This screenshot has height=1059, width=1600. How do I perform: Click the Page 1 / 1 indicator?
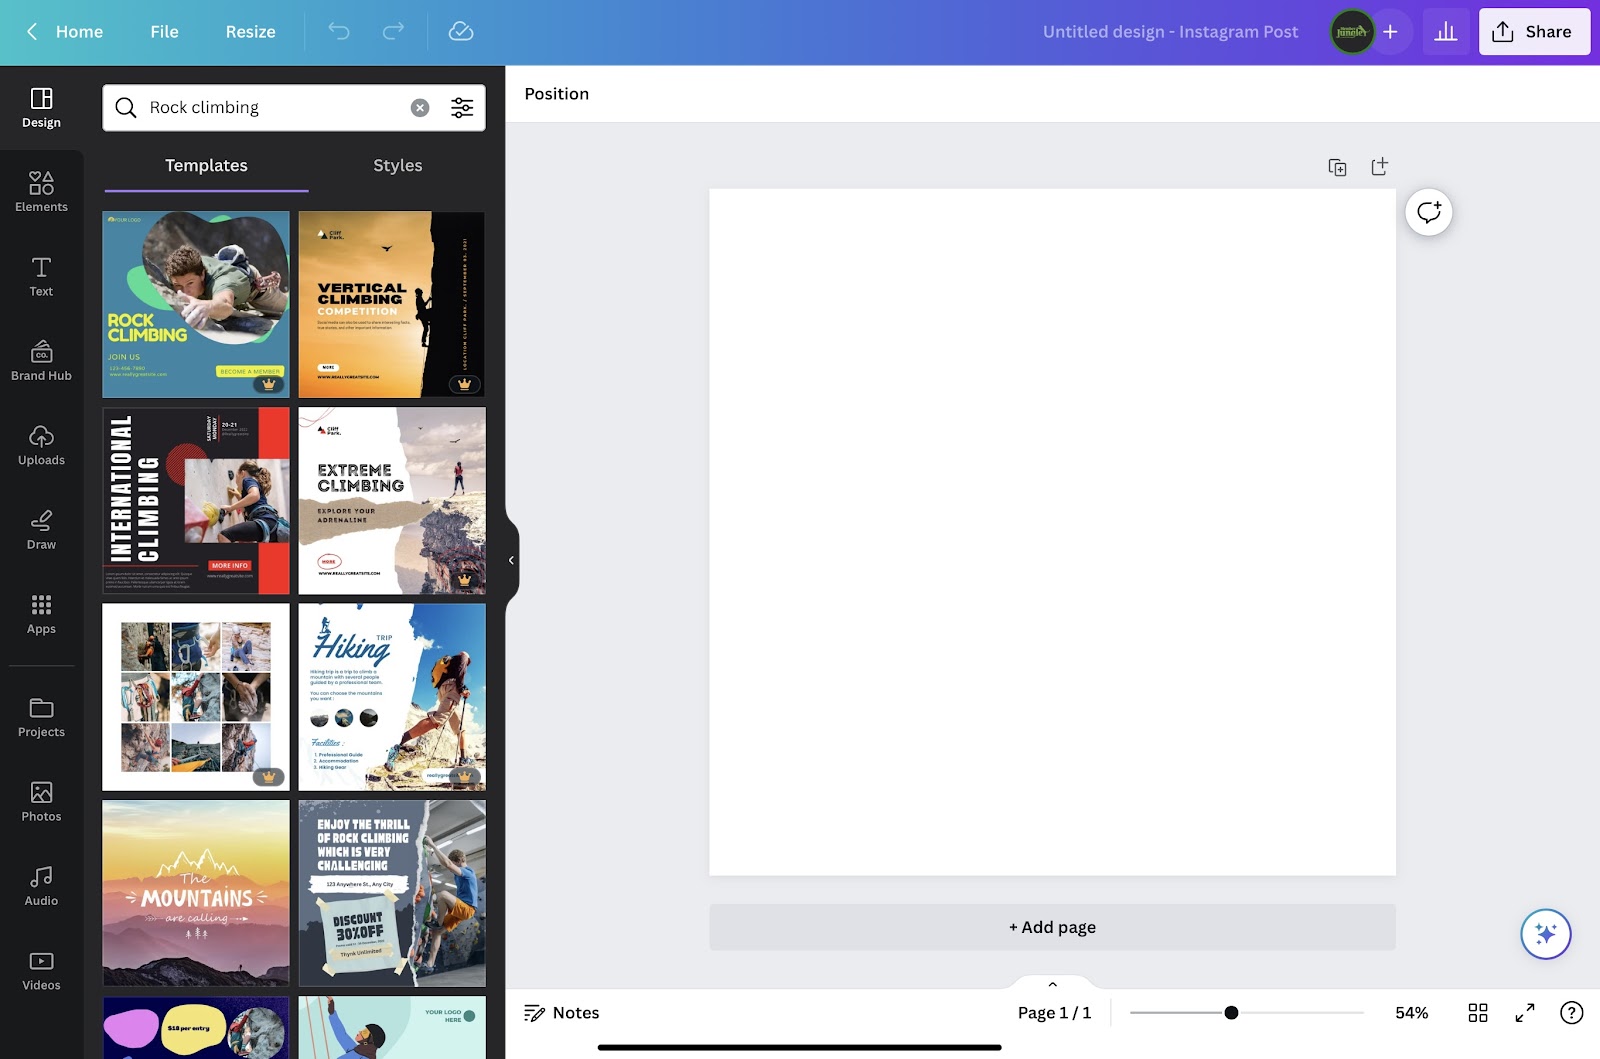[x=1054, y=1013]
